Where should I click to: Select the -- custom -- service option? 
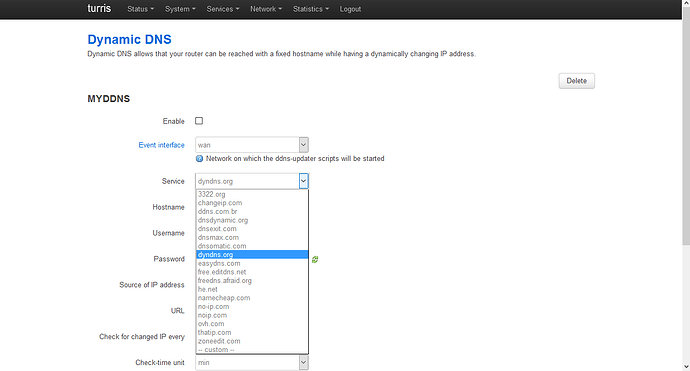252,349
